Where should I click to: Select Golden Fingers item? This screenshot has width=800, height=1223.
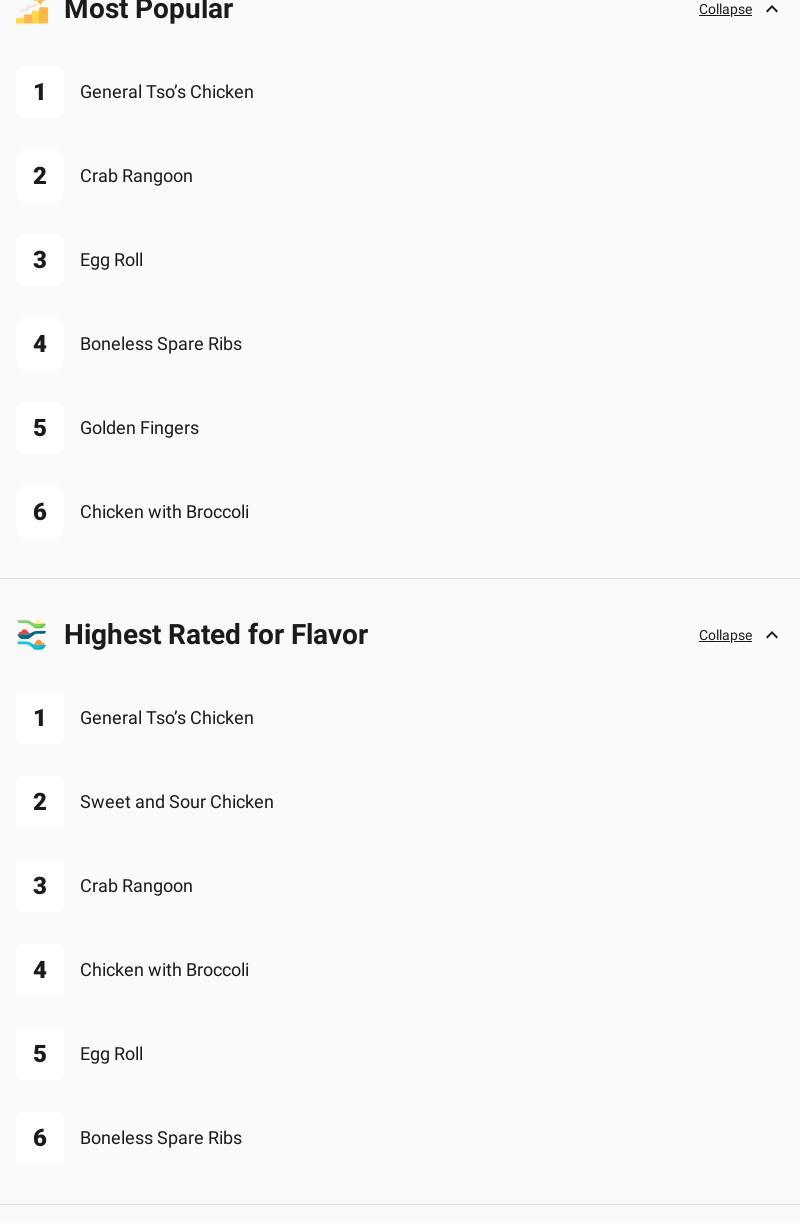(x=139, y=428)
